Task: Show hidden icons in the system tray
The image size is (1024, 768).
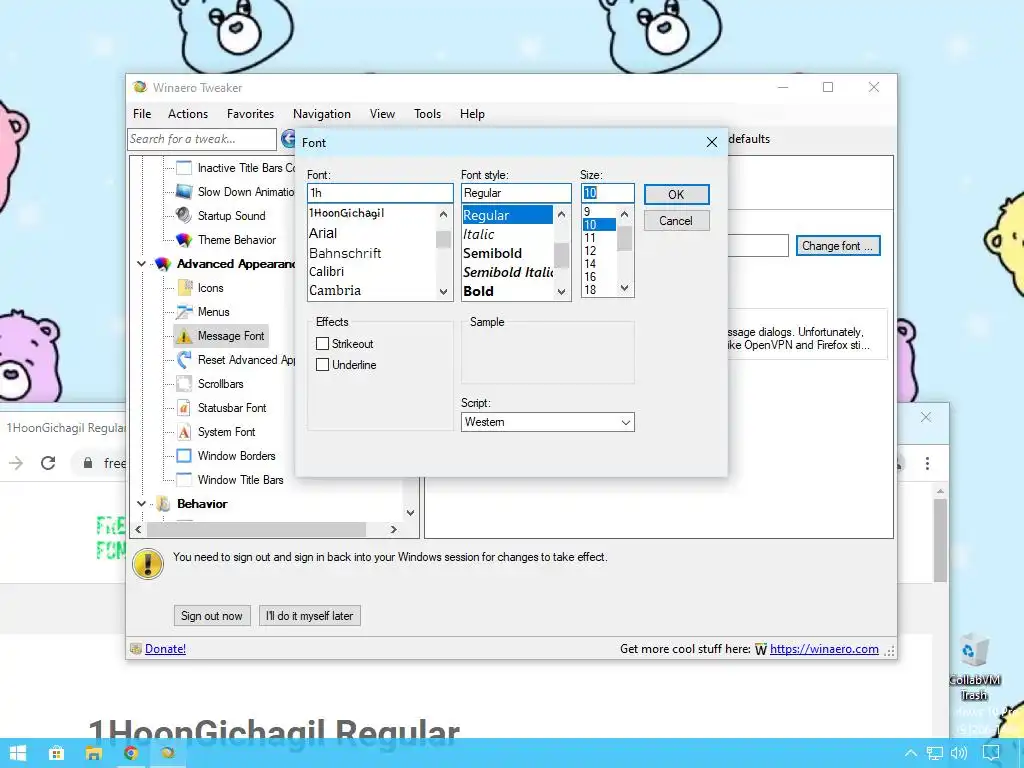Action: coord(910,754)
